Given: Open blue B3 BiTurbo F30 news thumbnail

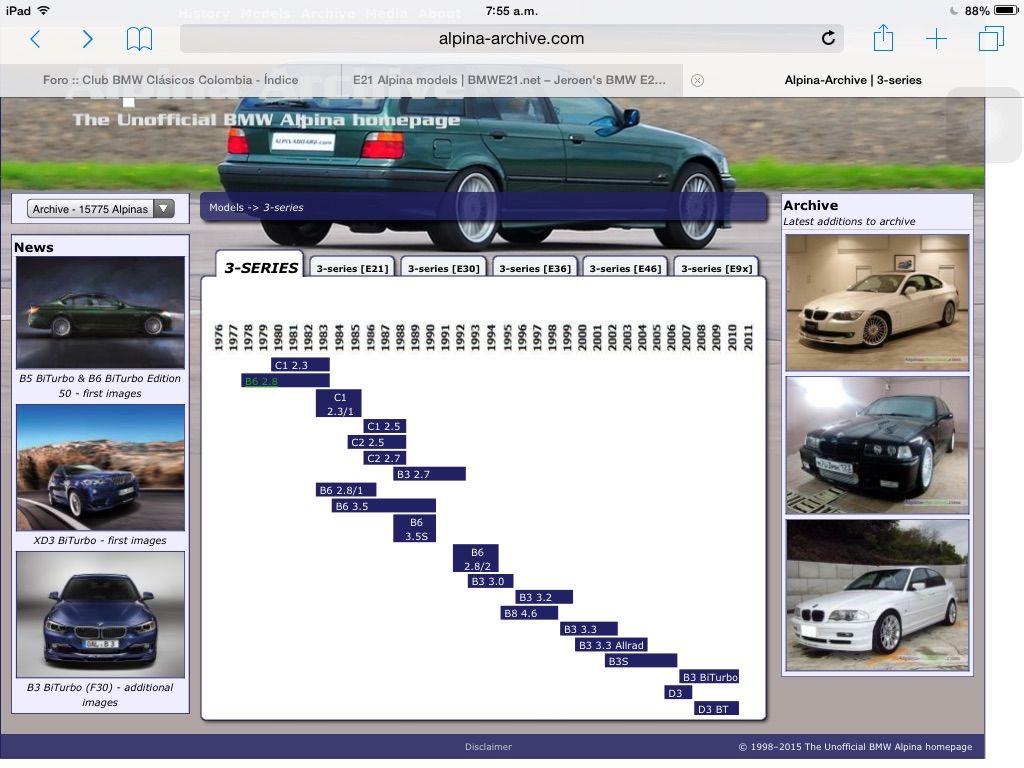Looking at the screenshot, I should point(100,614).
